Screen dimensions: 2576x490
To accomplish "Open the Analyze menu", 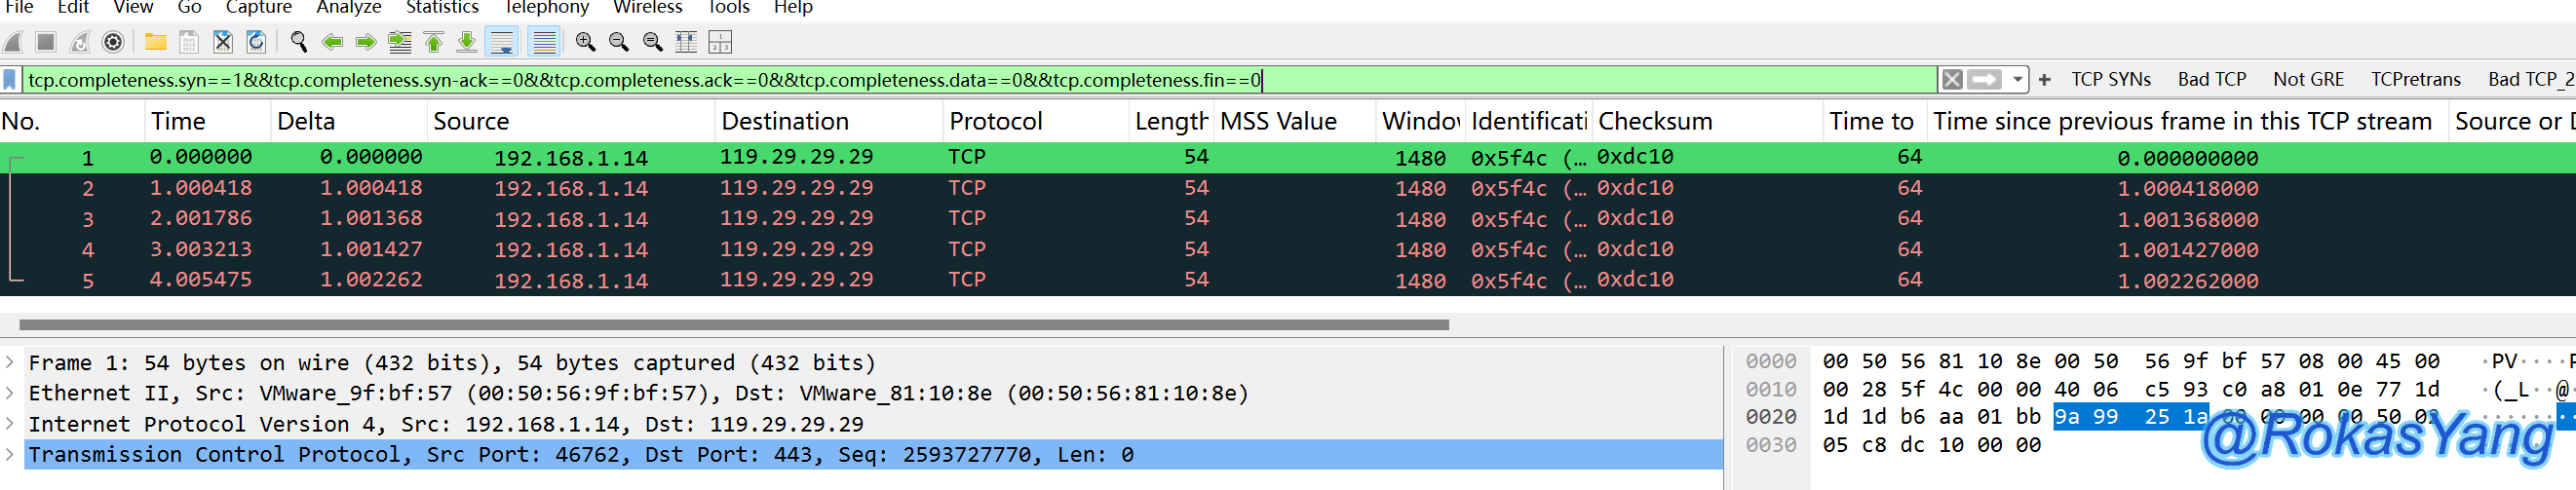I will (x=348, y=8).
